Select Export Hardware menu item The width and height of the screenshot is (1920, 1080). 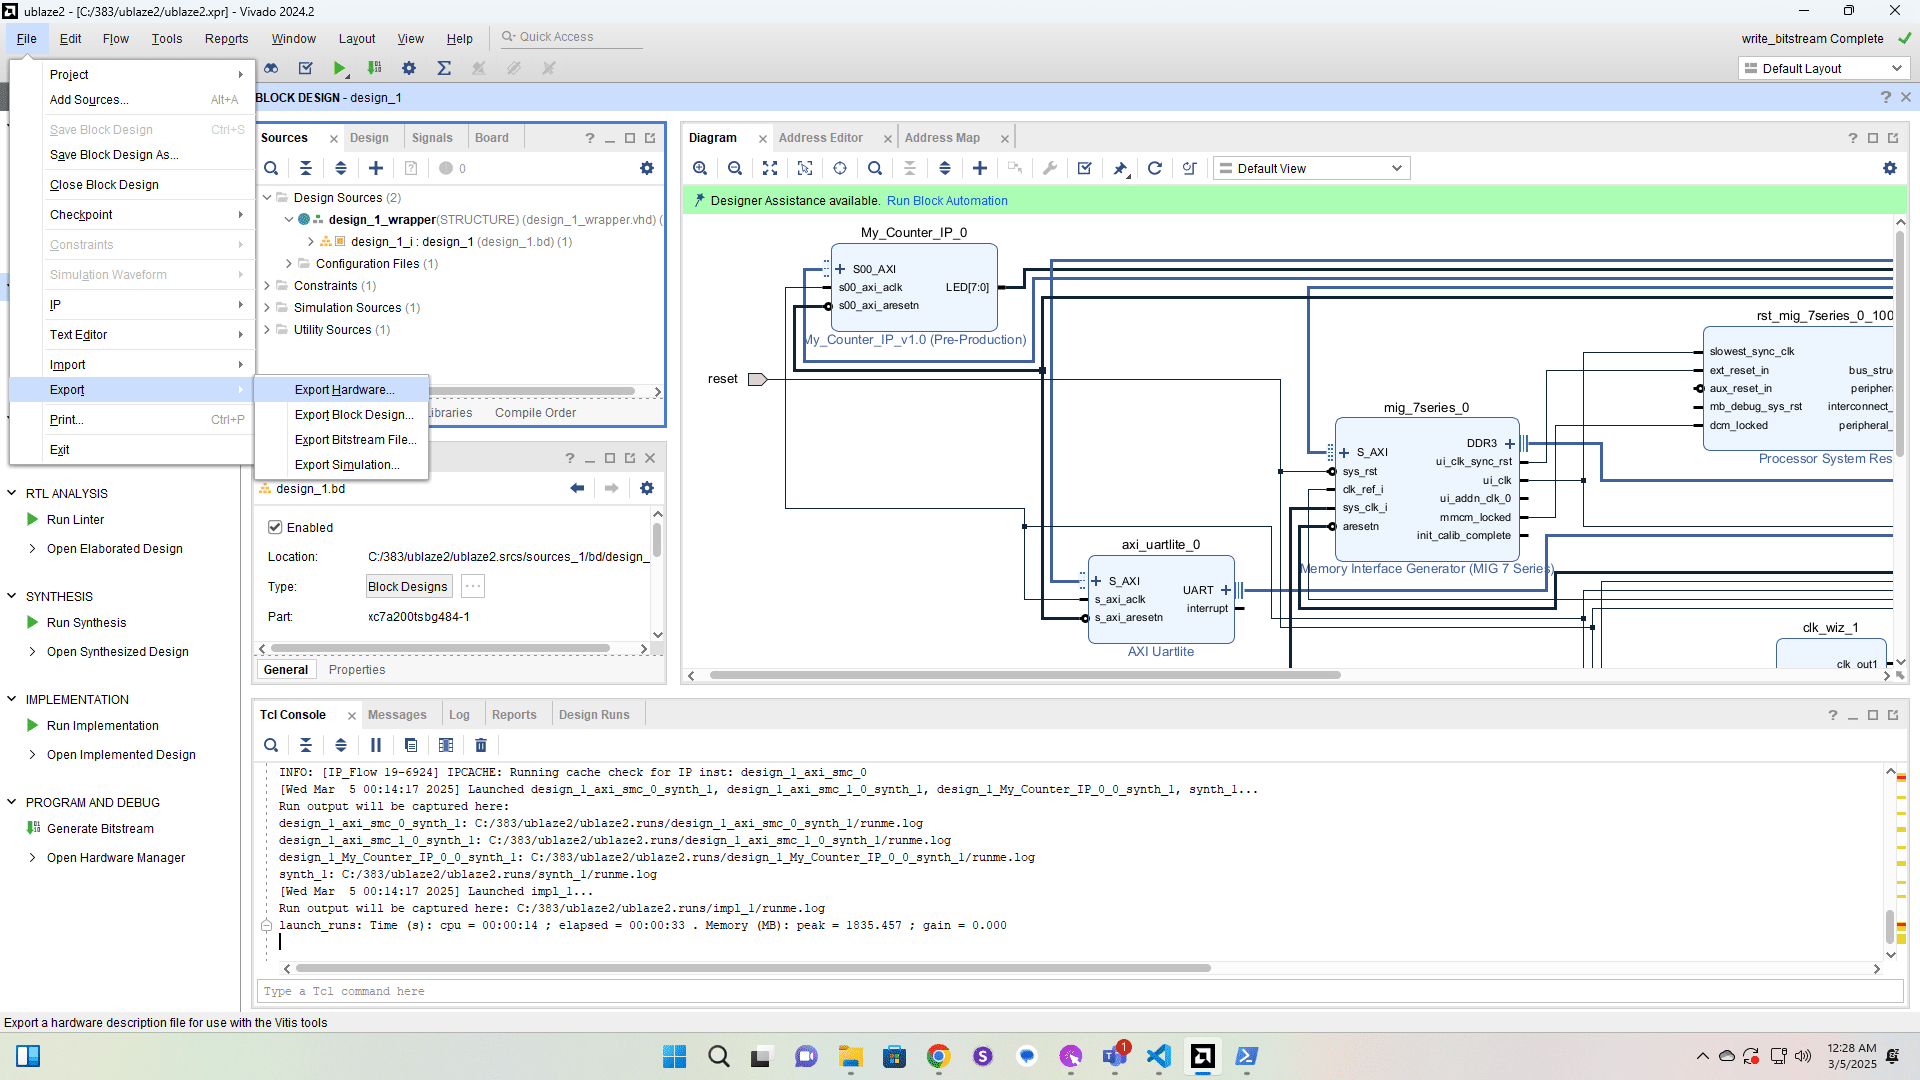(344, 390)
